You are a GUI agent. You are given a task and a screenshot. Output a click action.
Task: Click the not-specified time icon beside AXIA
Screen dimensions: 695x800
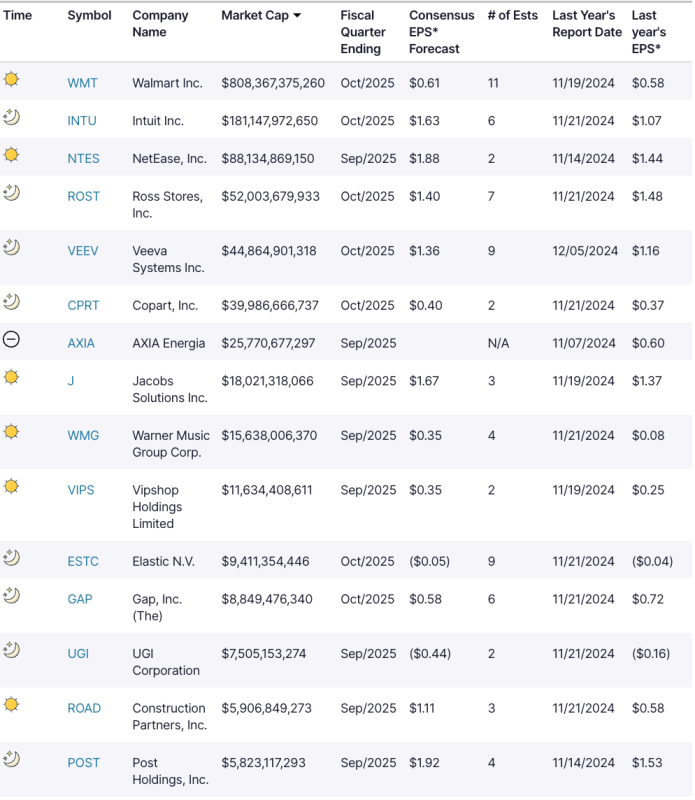[x=11, y=340]
